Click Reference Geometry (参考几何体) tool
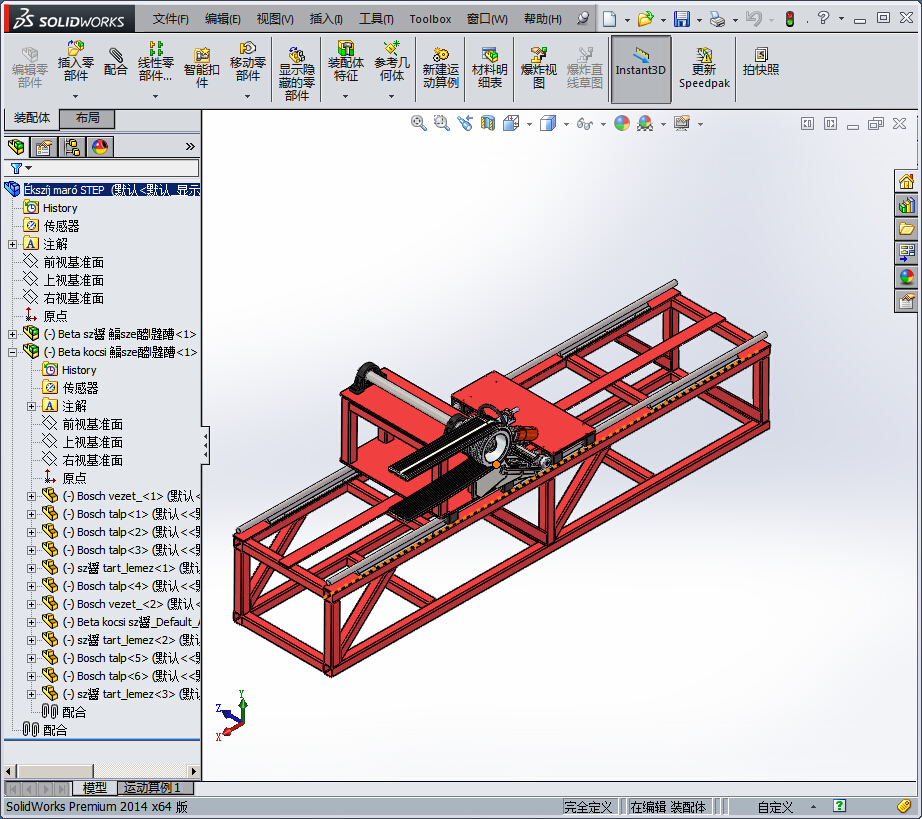922x819 pixels. [392, 62]
